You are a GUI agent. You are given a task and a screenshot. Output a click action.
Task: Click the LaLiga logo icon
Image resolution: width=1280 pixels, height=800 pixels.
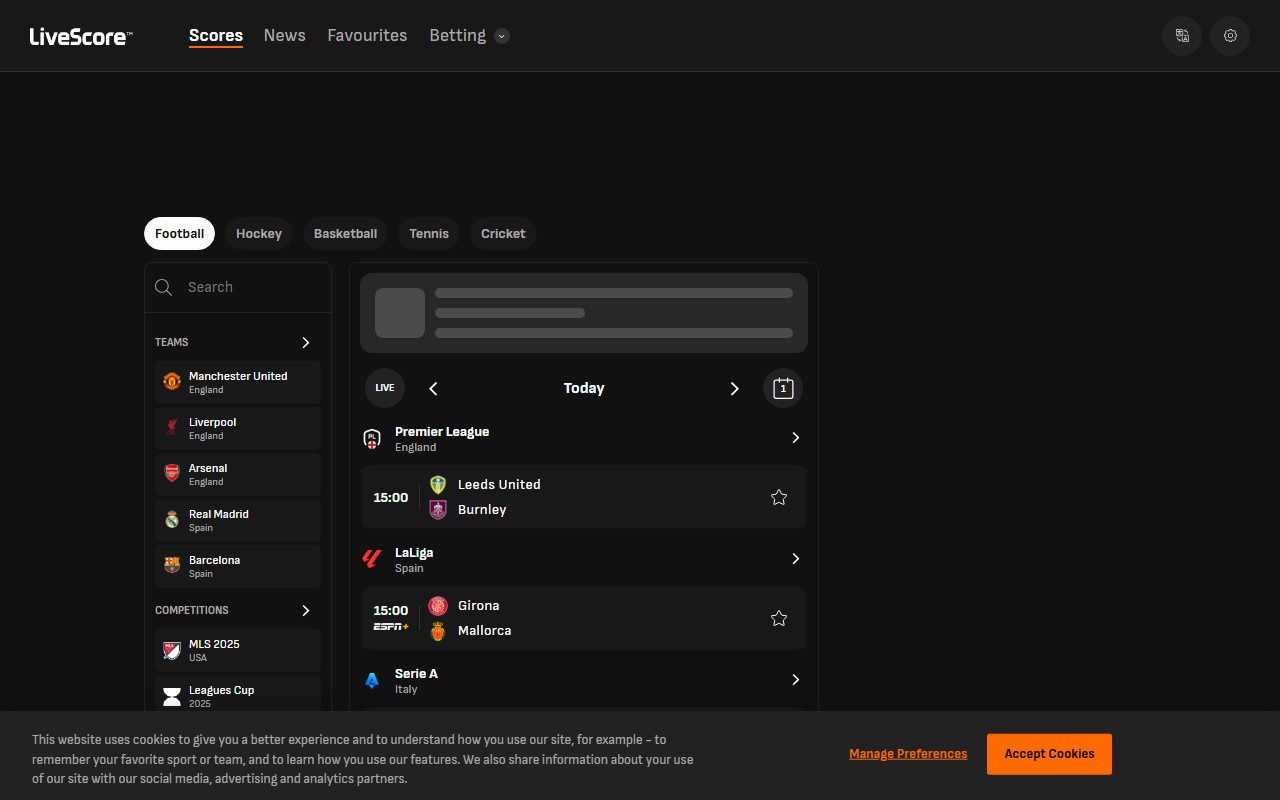pyautogui.click(x=372, y=559)
